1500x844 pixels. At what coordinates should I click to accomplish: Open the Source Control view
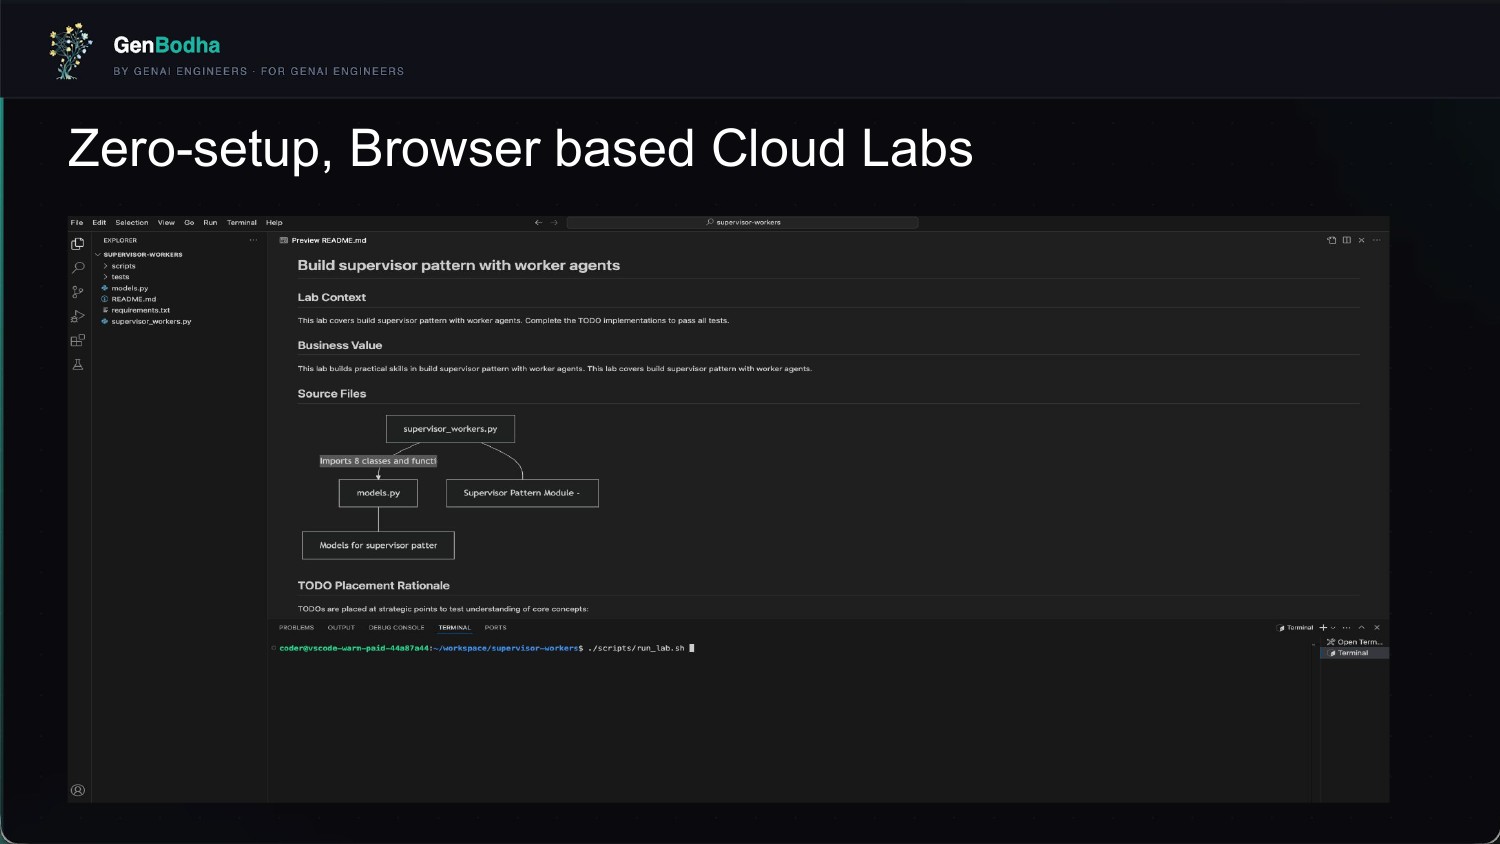click(x=78, y=292)
